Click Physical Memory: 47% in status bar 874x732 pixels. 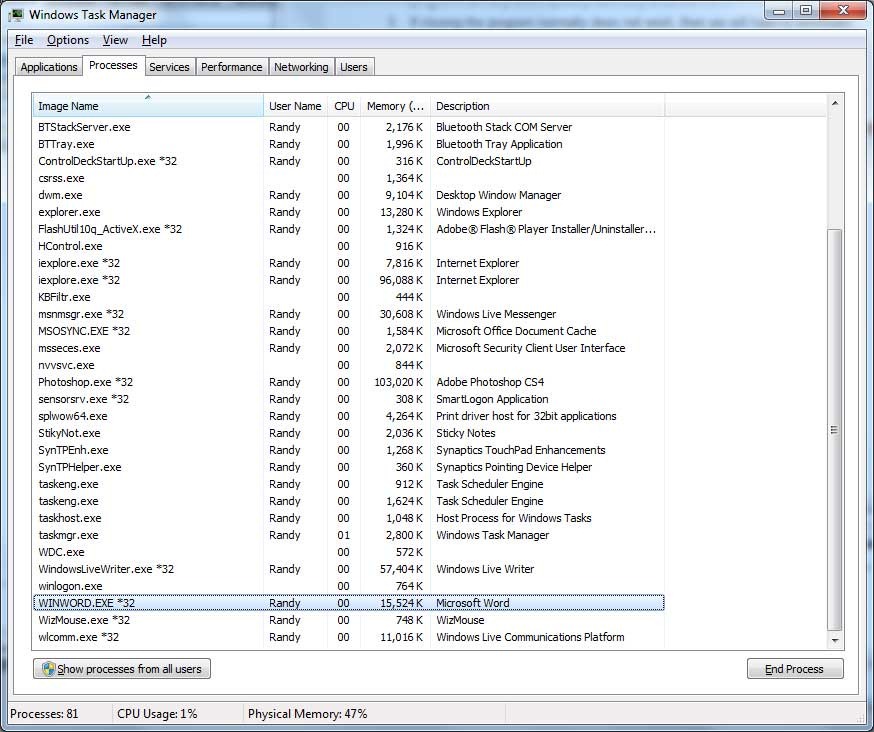(308, 714)
